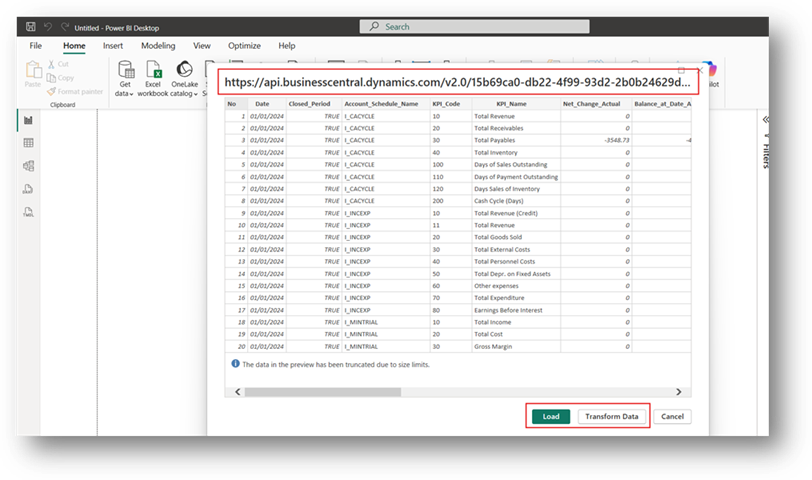
Task: Click the Undo arrow in title bar
Action: (50, 27)
